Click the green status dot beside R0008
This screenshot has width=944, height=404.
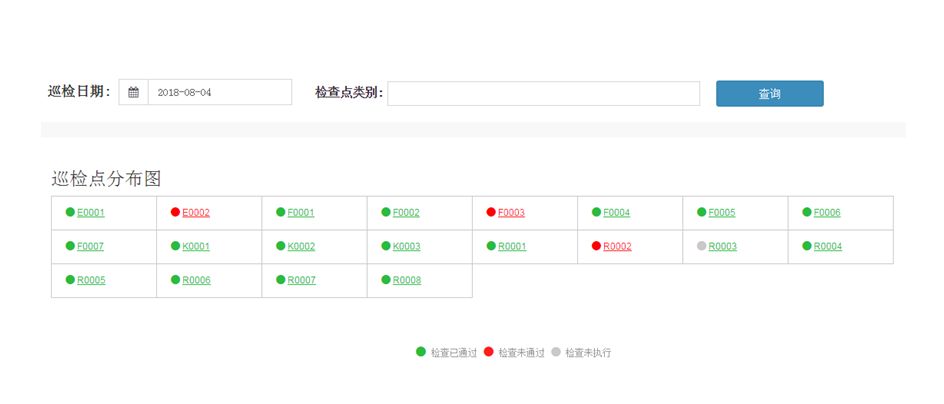pyautogui.click(x=386, y=280)
